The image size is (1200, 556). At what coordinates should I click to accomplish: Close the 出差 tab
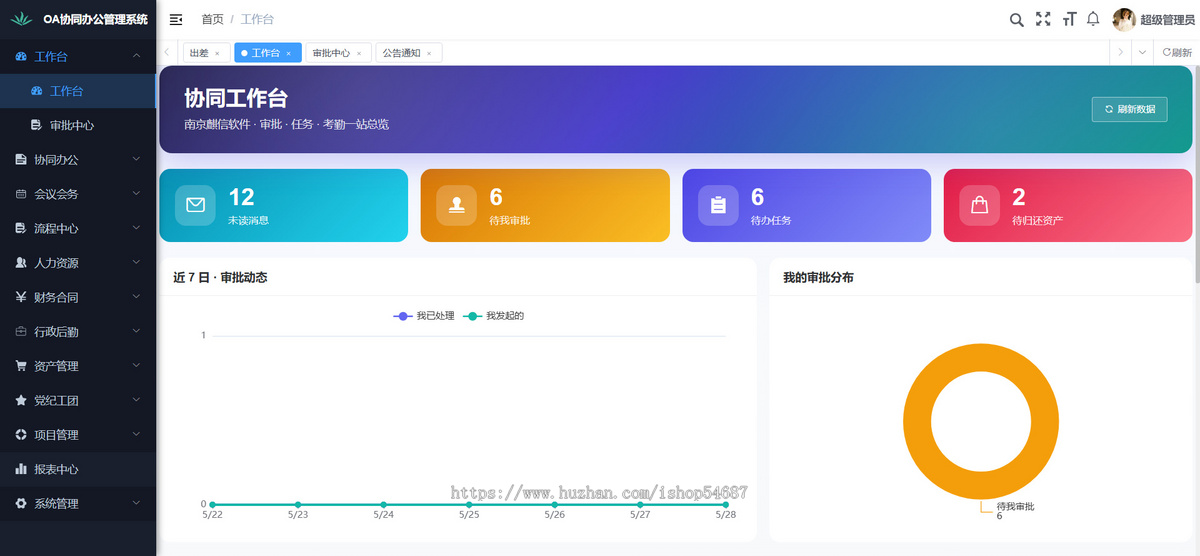tap(217, 54)
